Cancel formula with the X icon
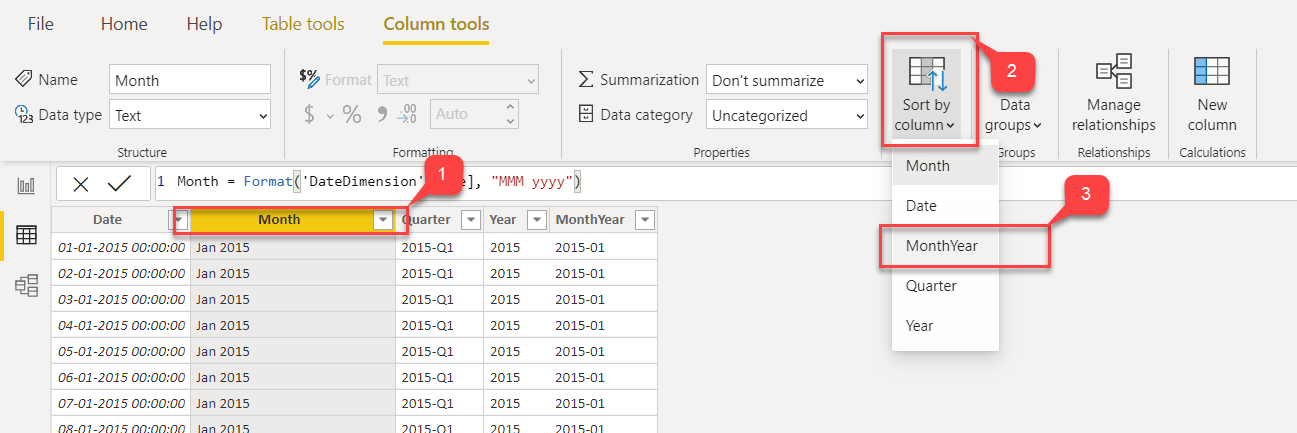1297x433 pixels. pos(81,183)
